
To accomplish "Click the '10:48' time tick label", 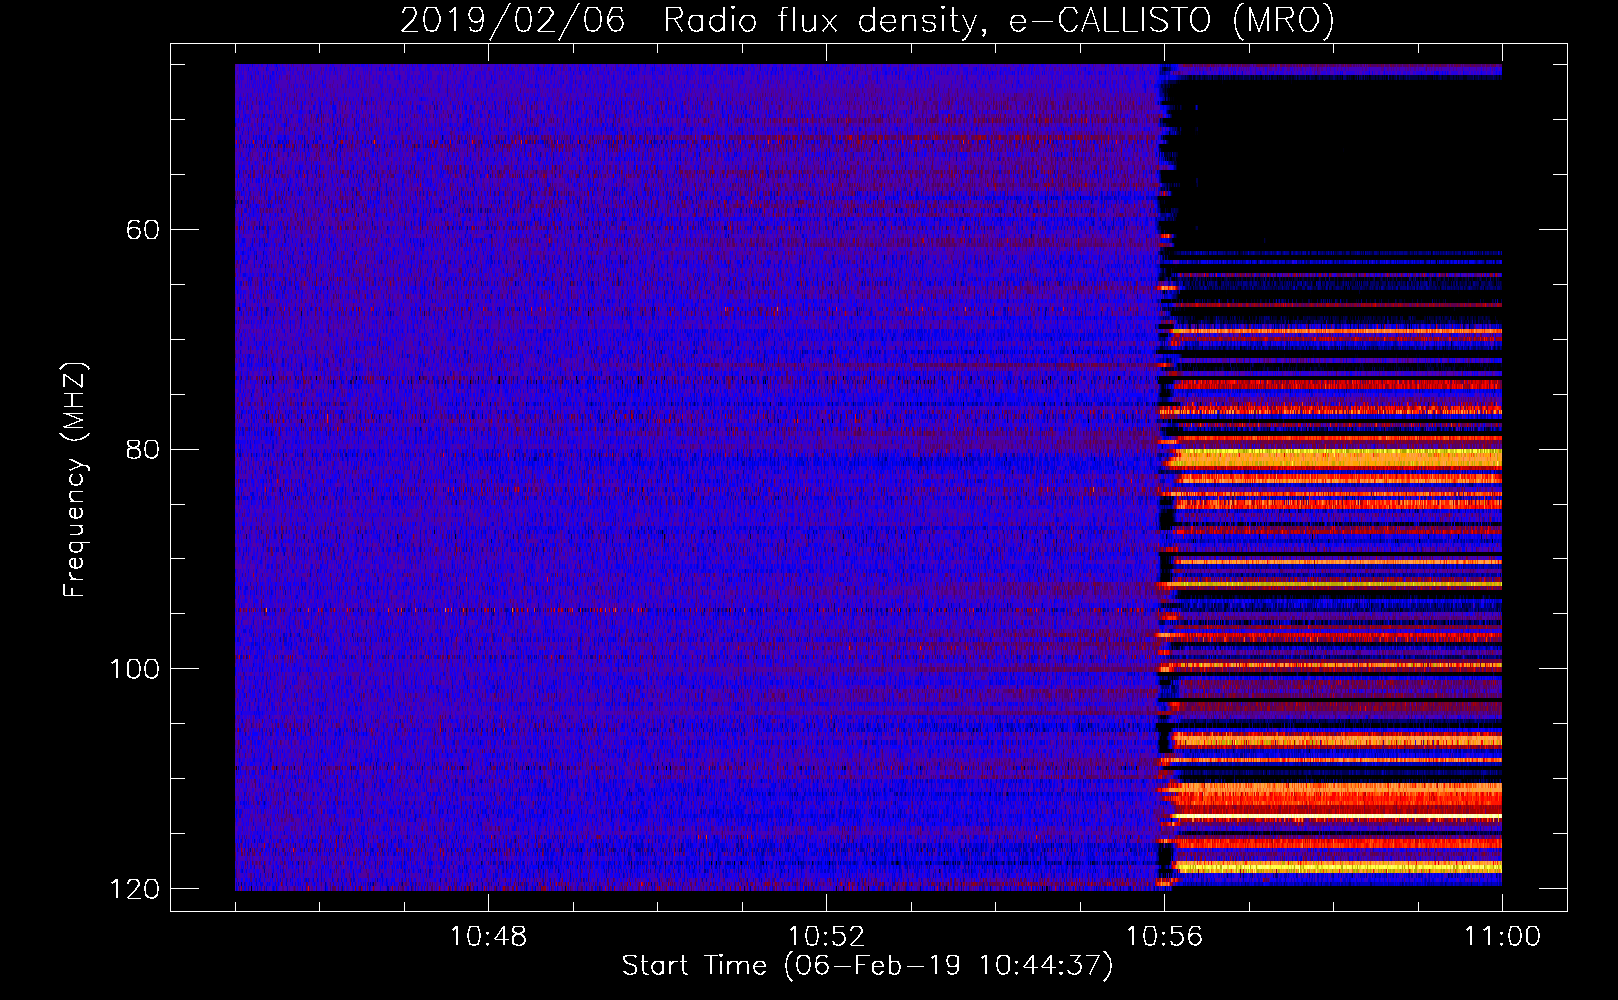I will [x=488, y=937].
